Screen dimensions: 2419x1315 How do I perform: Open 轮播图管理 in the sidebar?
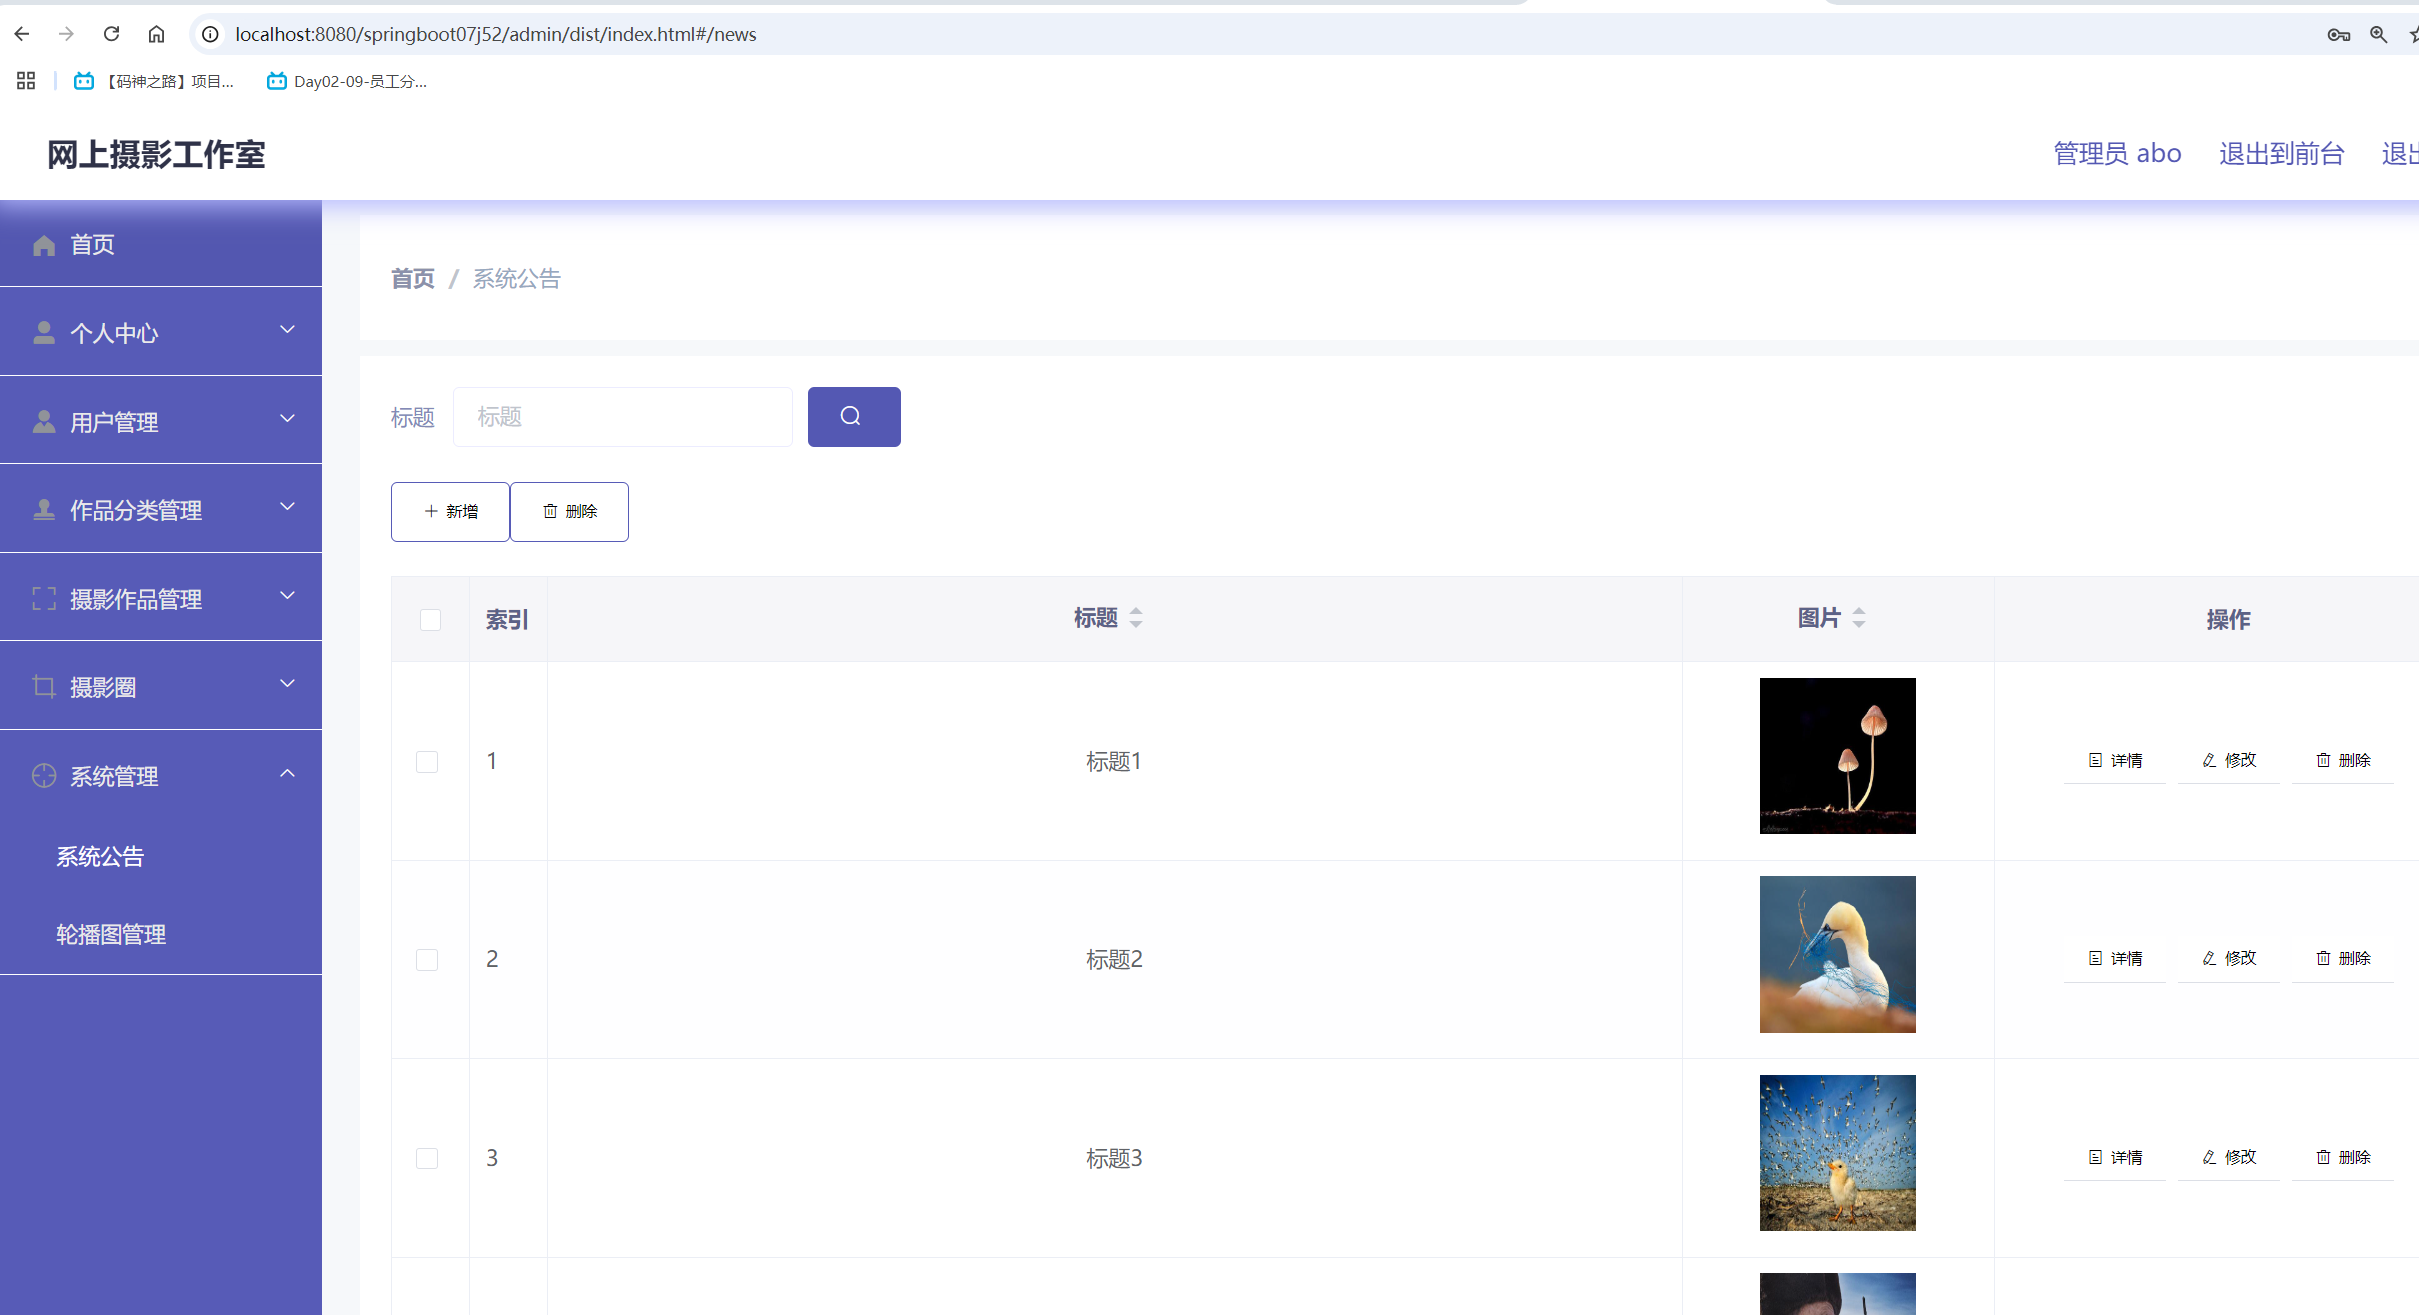tap(111, 934)
